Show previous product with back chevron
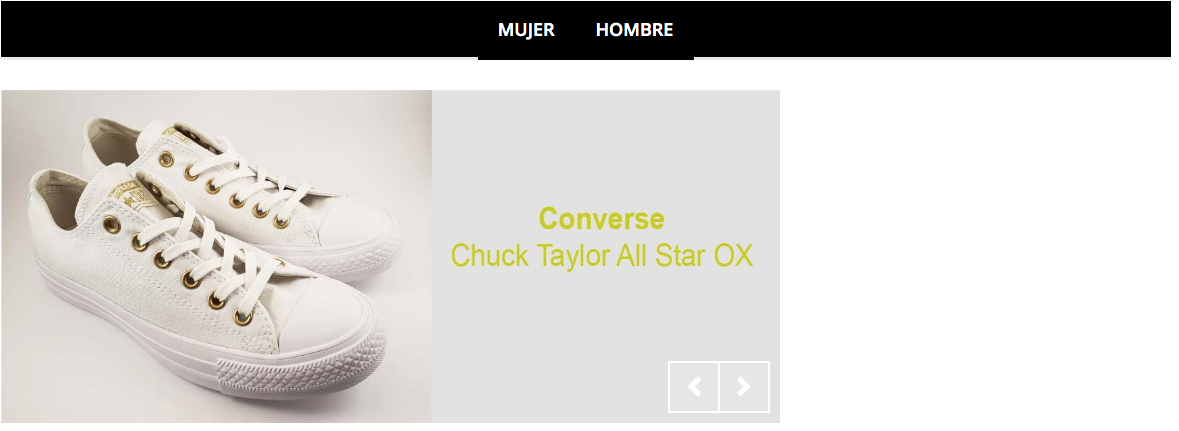This screenshot has height=431, width=1179. click(693, 387)
